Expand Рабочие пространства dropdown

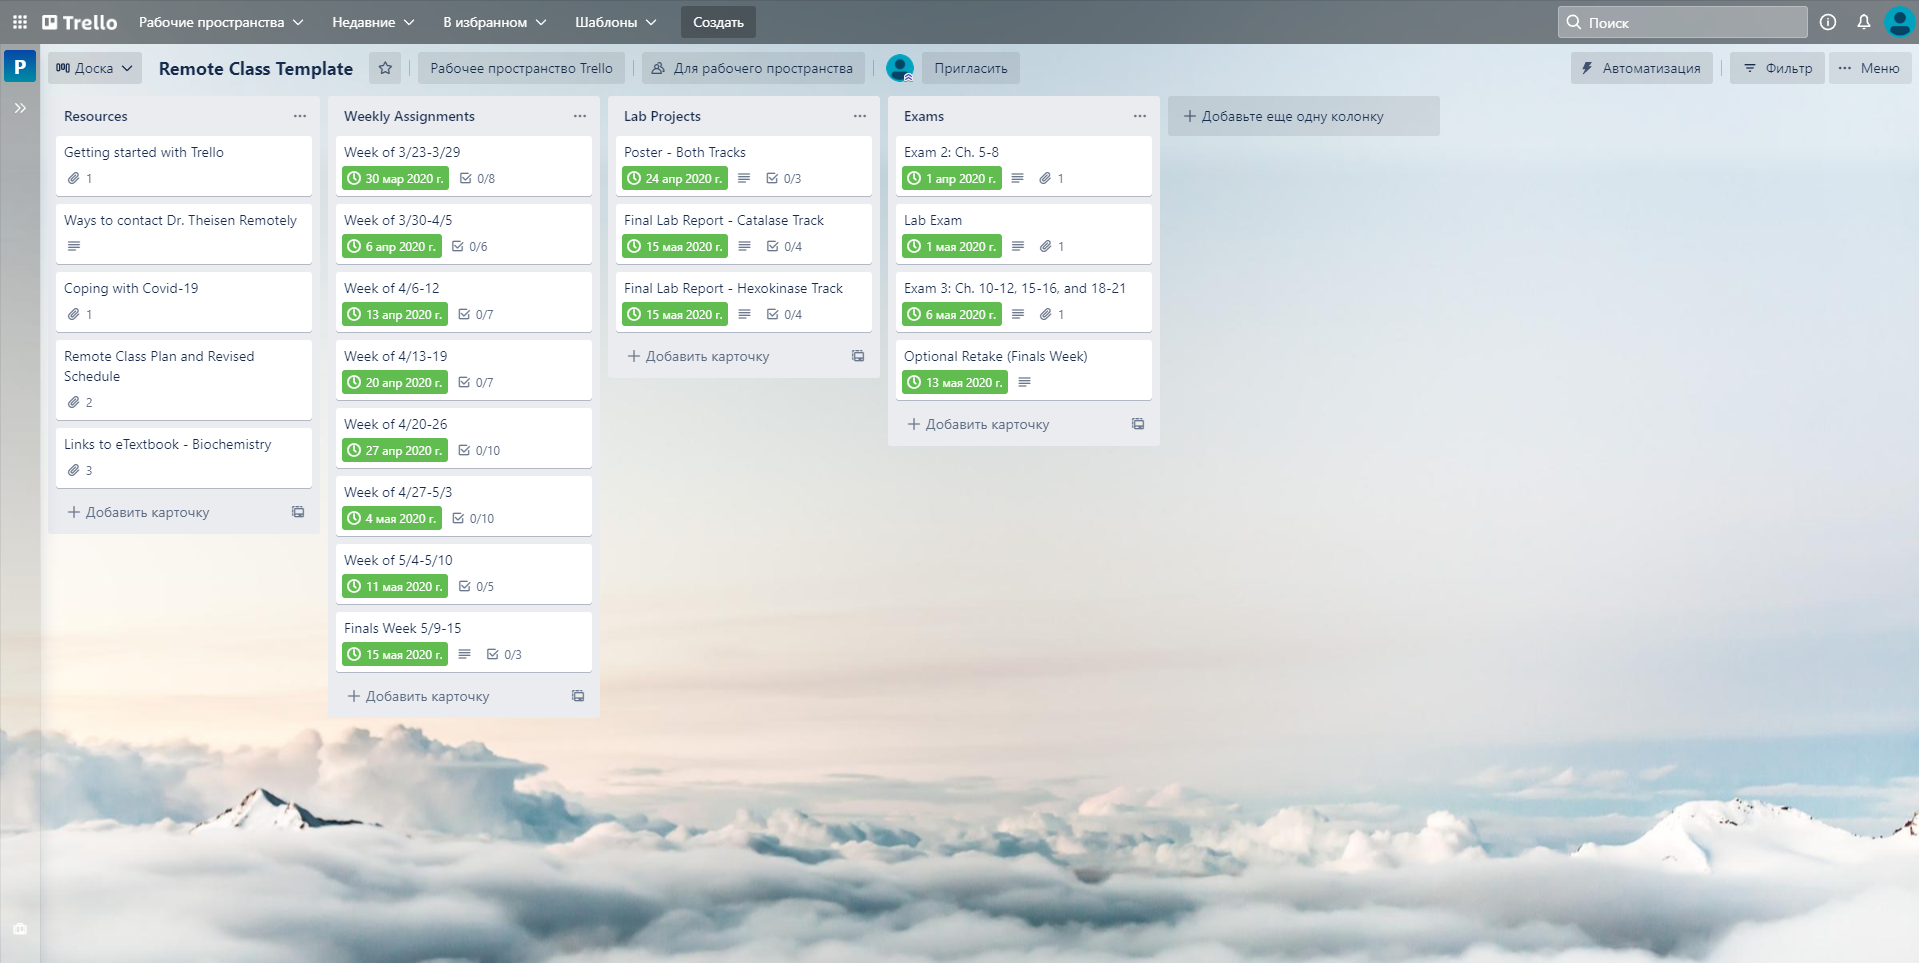pos(221,22)
